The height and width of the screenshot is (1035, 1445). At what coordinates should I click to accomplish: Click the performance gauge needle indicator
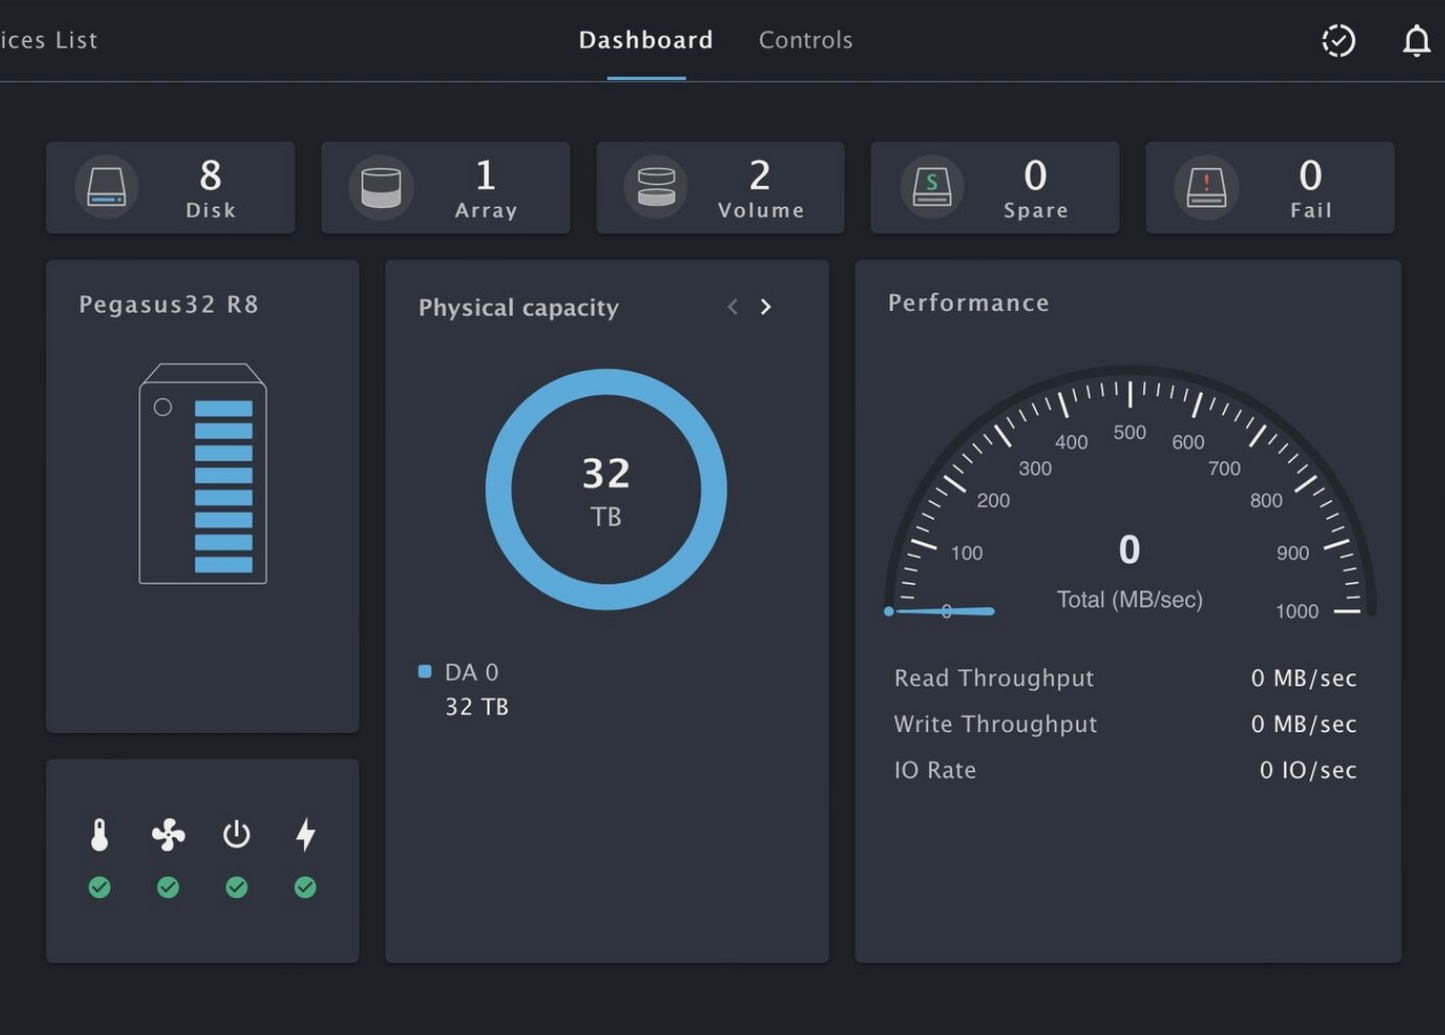pos(940,610)
